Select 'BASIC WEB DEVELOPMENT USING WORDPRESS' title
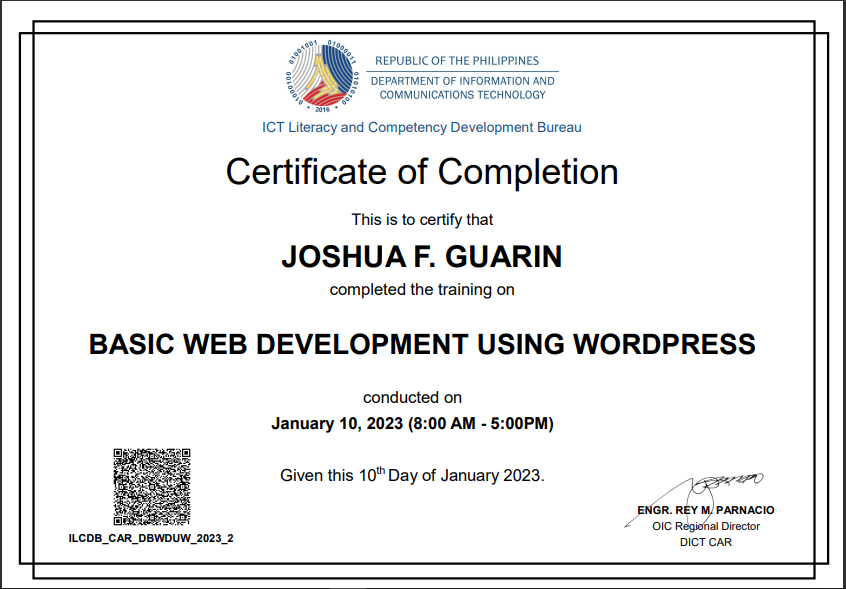This screenshot has height=589, width=846. [422, 344]
